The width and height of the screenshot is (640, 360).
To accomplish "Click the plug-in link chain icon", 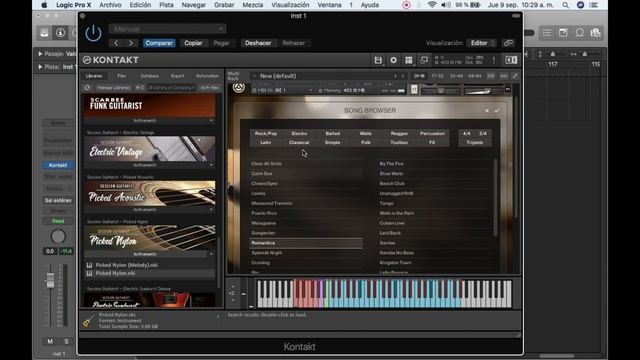I will pyautogui.click(x=508, y=43).
